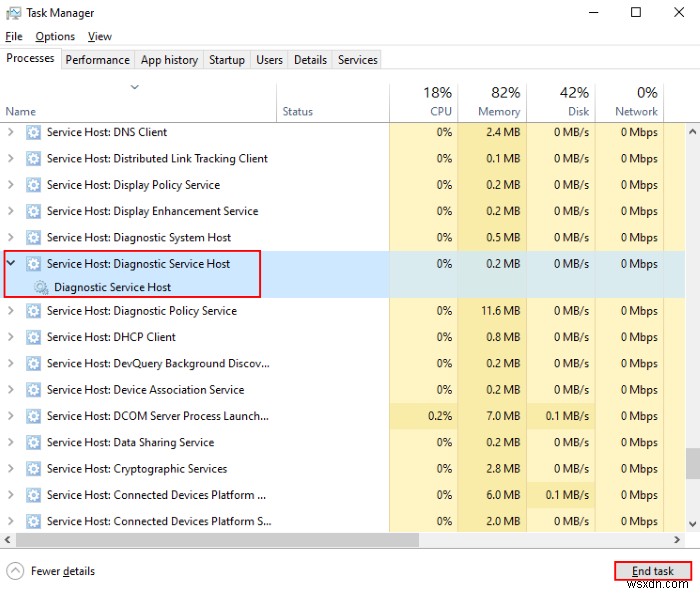Click gear icon of DCOM Server Process Launcher row

point(33,416)
